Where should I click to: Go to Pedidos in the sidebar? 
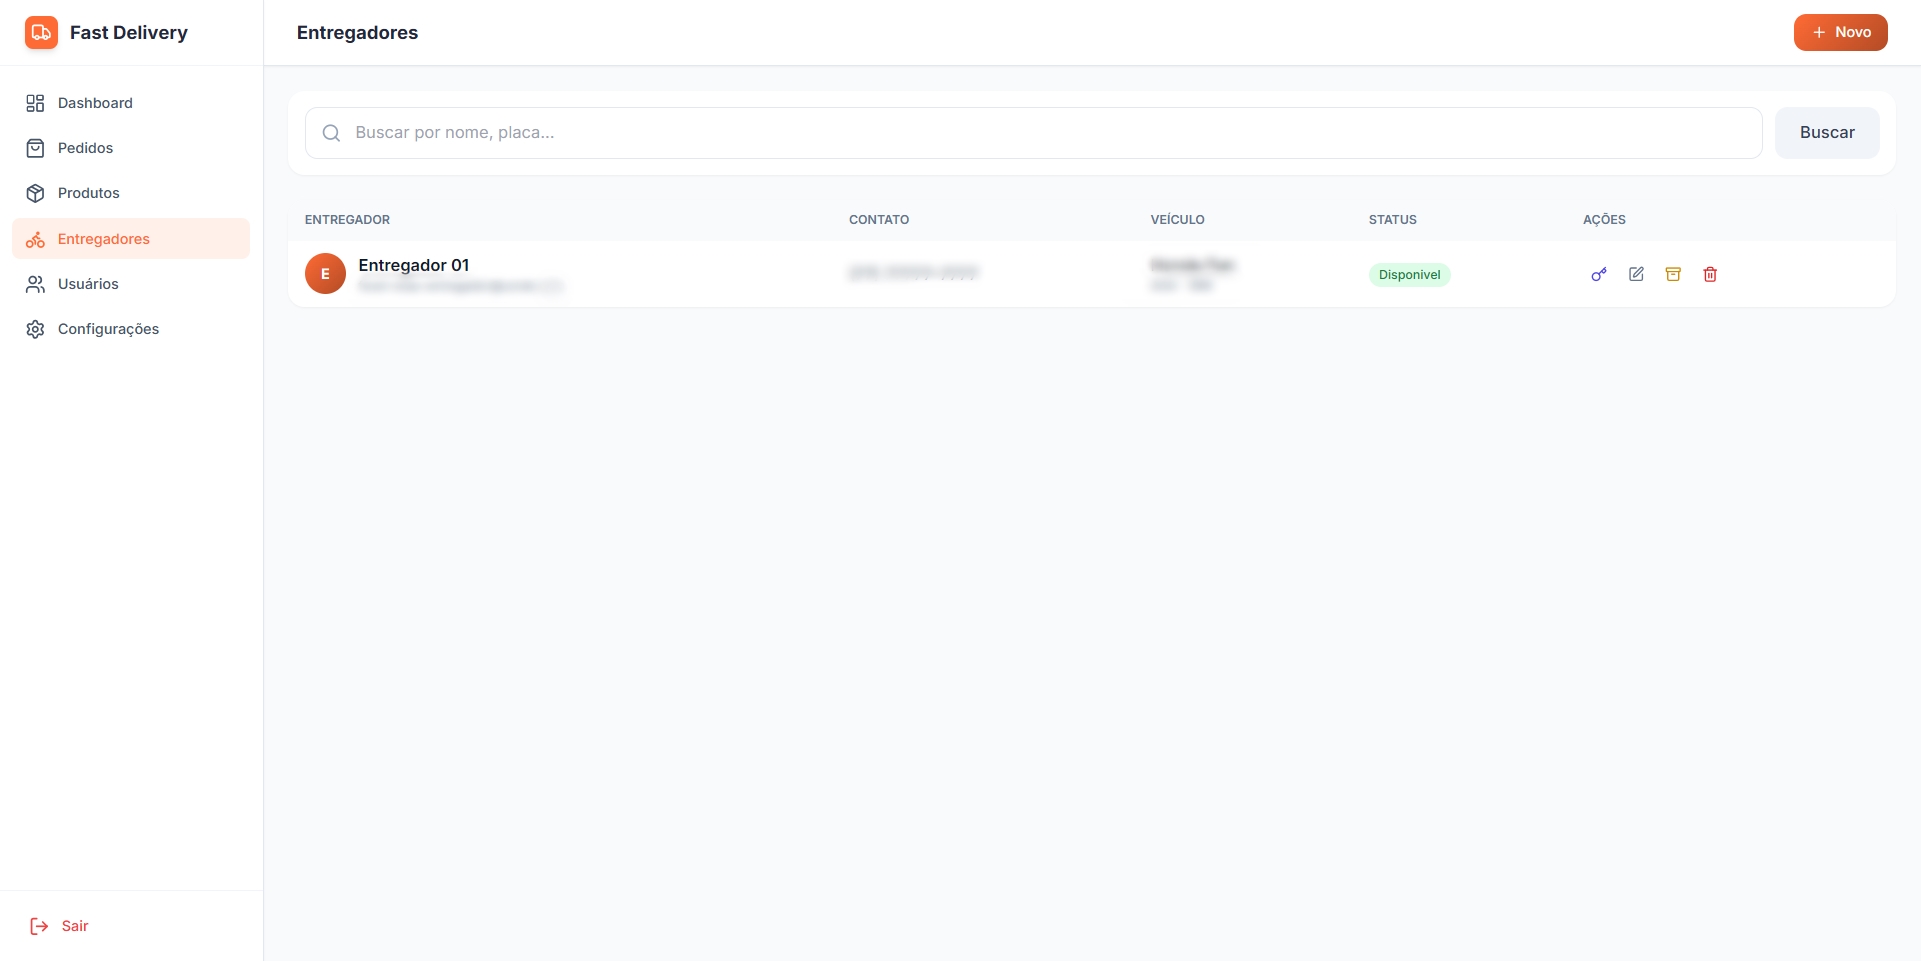click(85, 148)
